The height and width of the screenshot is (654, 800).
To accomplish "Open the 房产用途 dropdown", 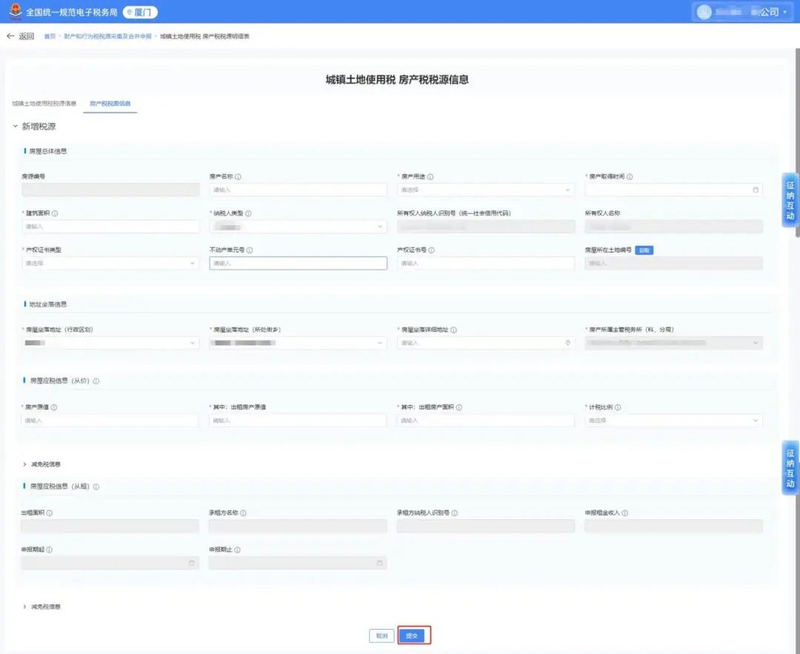I will [x=485, y=189].
